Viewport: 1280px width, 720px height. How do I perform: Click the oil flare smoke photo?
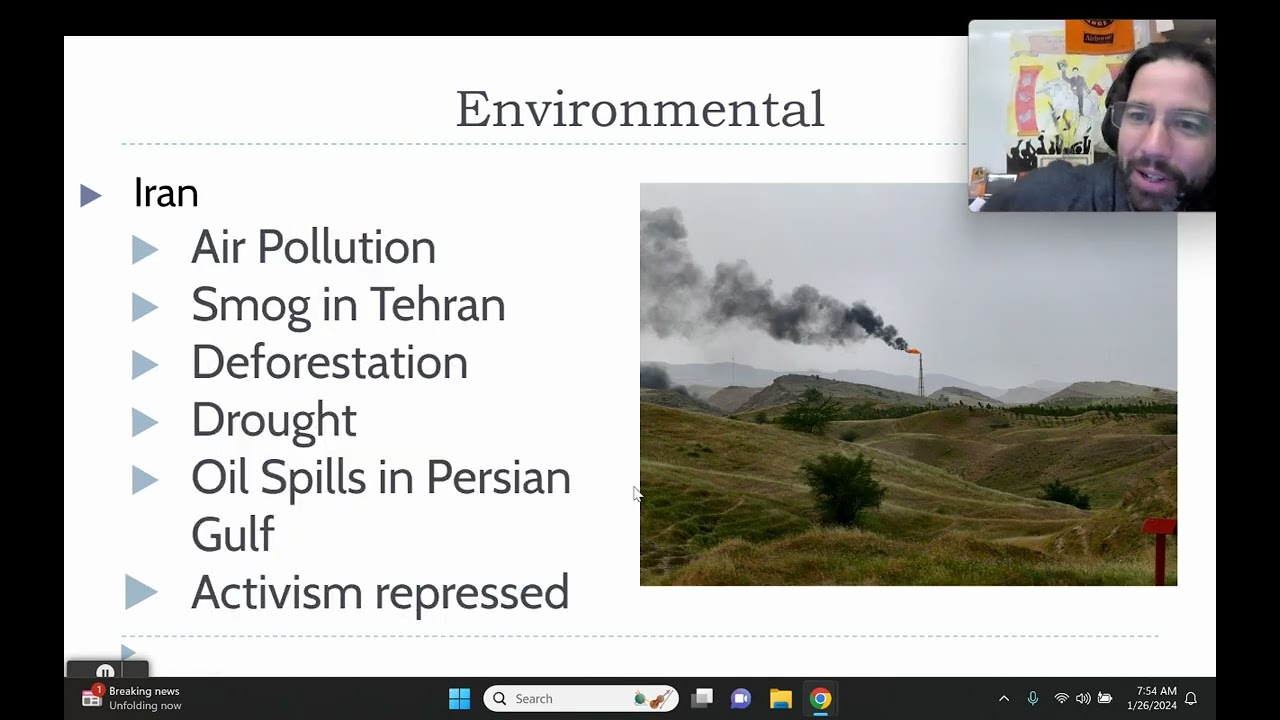(908, 384)
